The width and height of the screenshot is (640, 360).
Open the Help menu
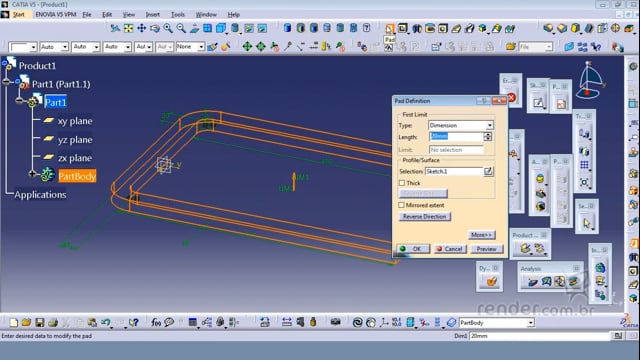pos(233,14)
